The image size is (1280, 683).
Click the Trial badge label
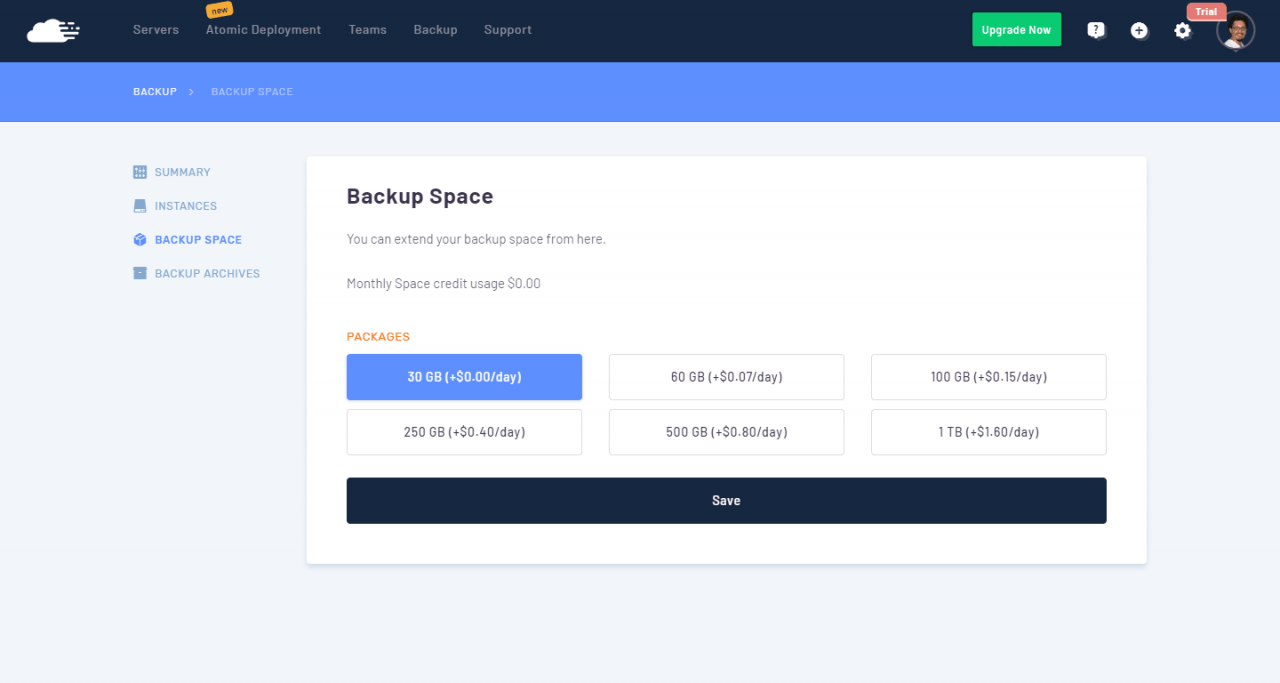(1206, 11)
